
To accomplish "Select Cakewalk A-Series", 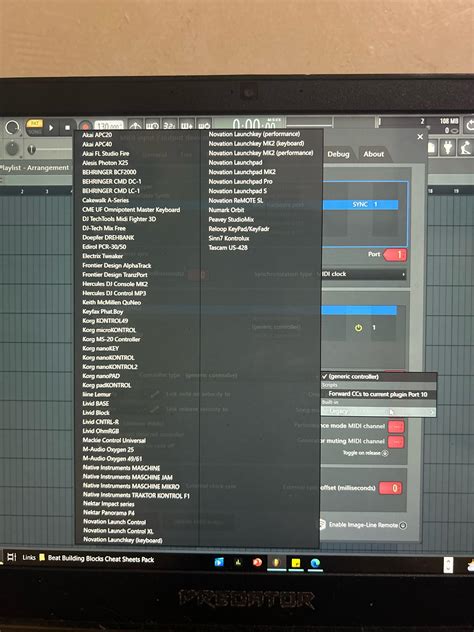I will pos(105,200).
